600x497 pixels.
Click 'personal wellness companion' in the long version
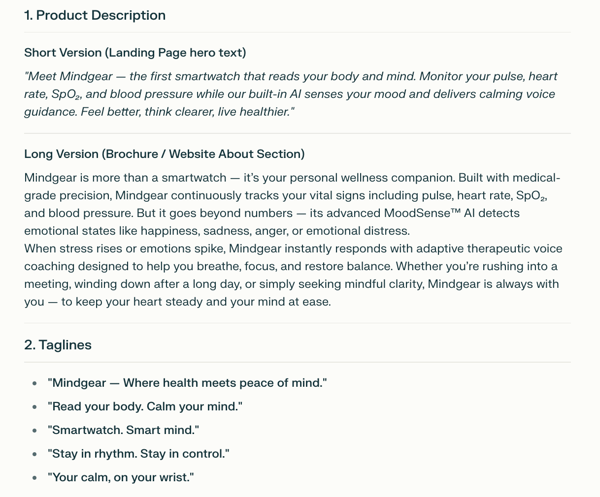[x=372, y=178]
